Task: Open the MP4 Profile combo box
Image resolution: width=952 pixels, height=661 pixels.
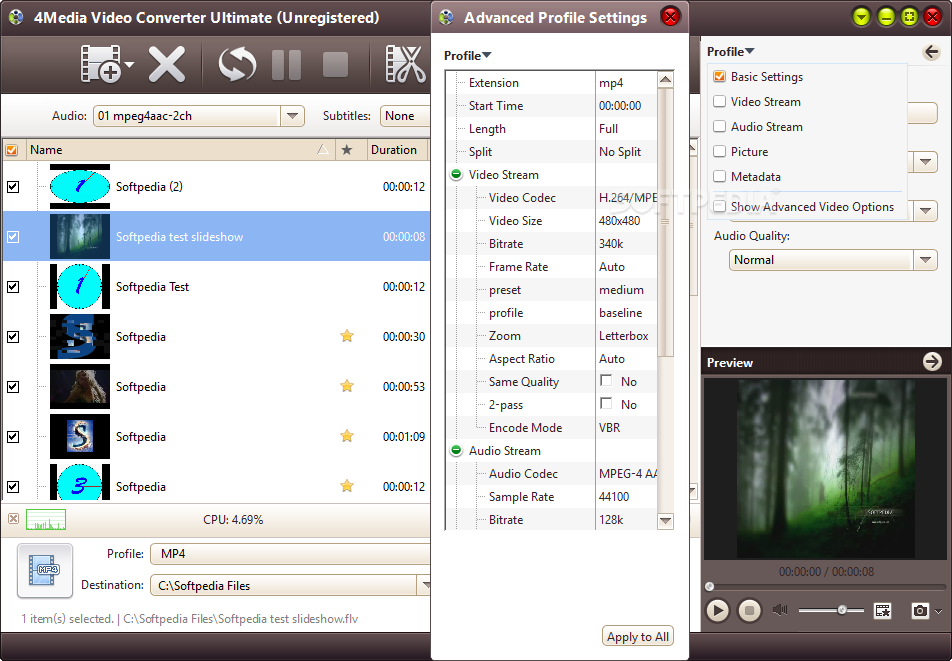Action: 290,554
